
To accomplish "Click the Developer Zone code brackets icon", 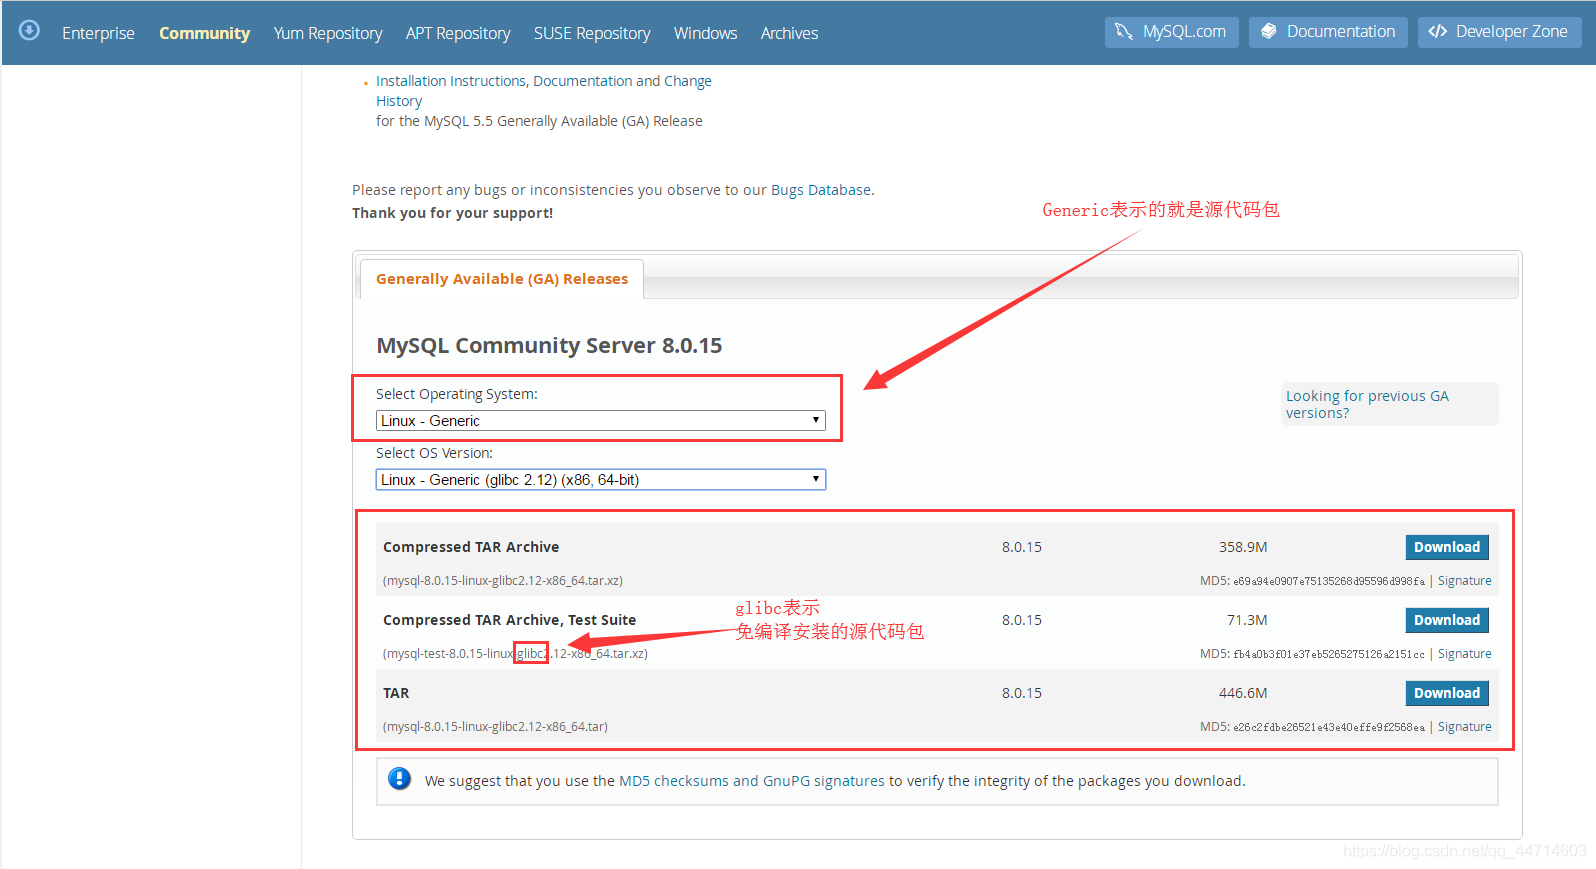I will pos(1438,32).
